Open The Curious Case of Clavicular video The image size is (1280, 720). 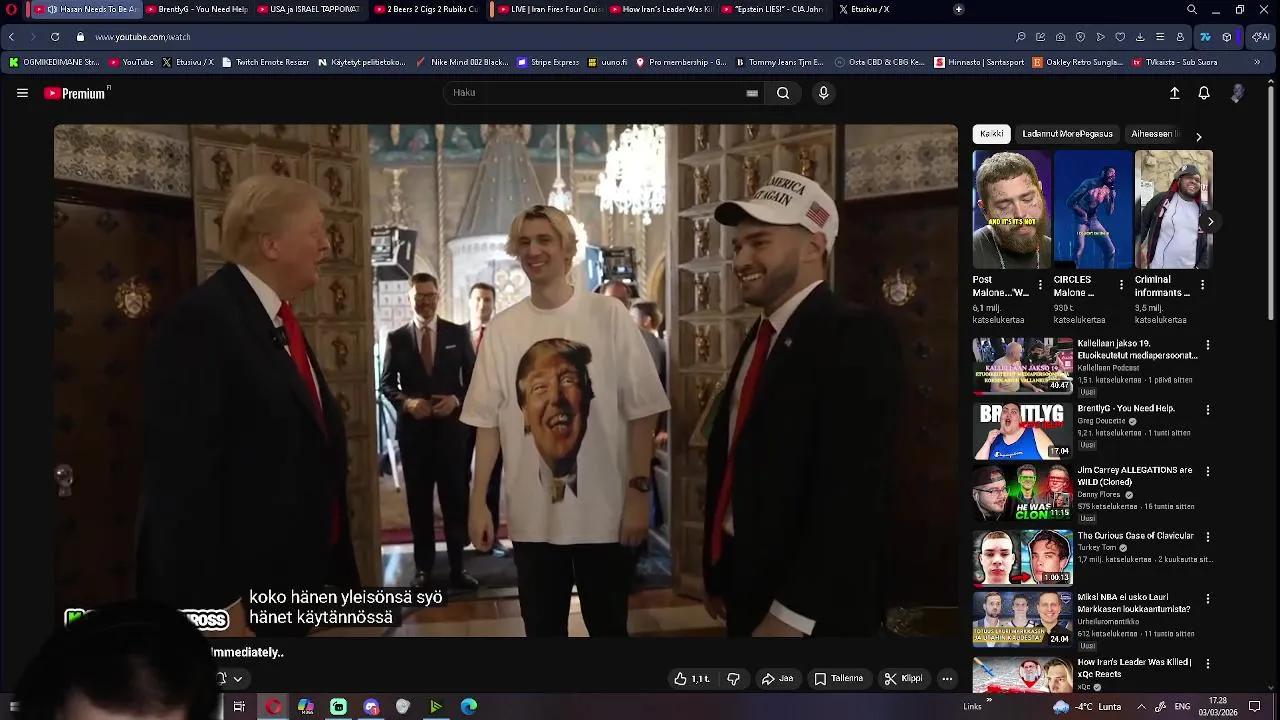point(1135,536)
